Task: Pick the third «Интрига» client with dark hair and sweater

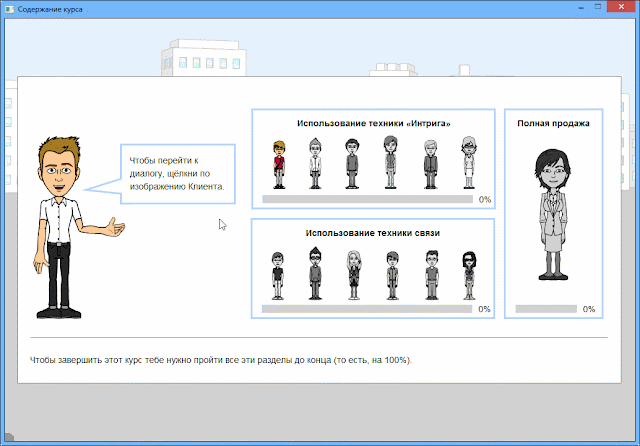Action: [352, 164]
